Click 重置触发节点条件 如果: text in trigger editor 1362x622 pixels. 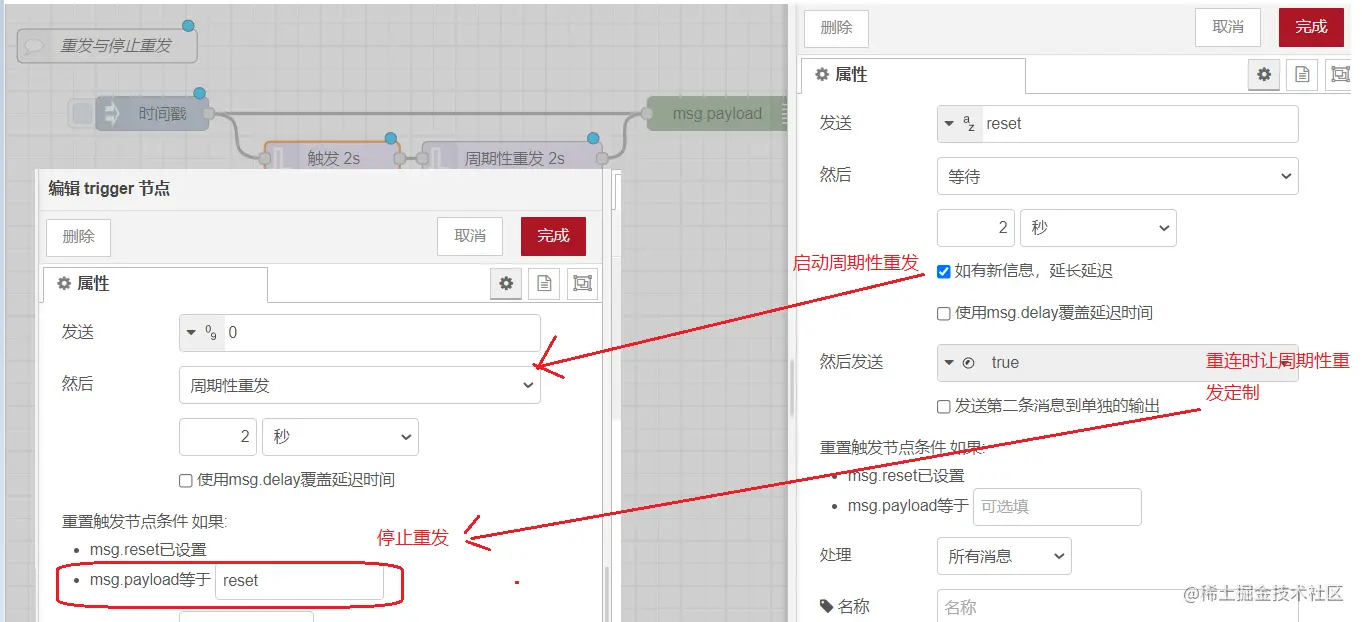(x=145, y=522)
